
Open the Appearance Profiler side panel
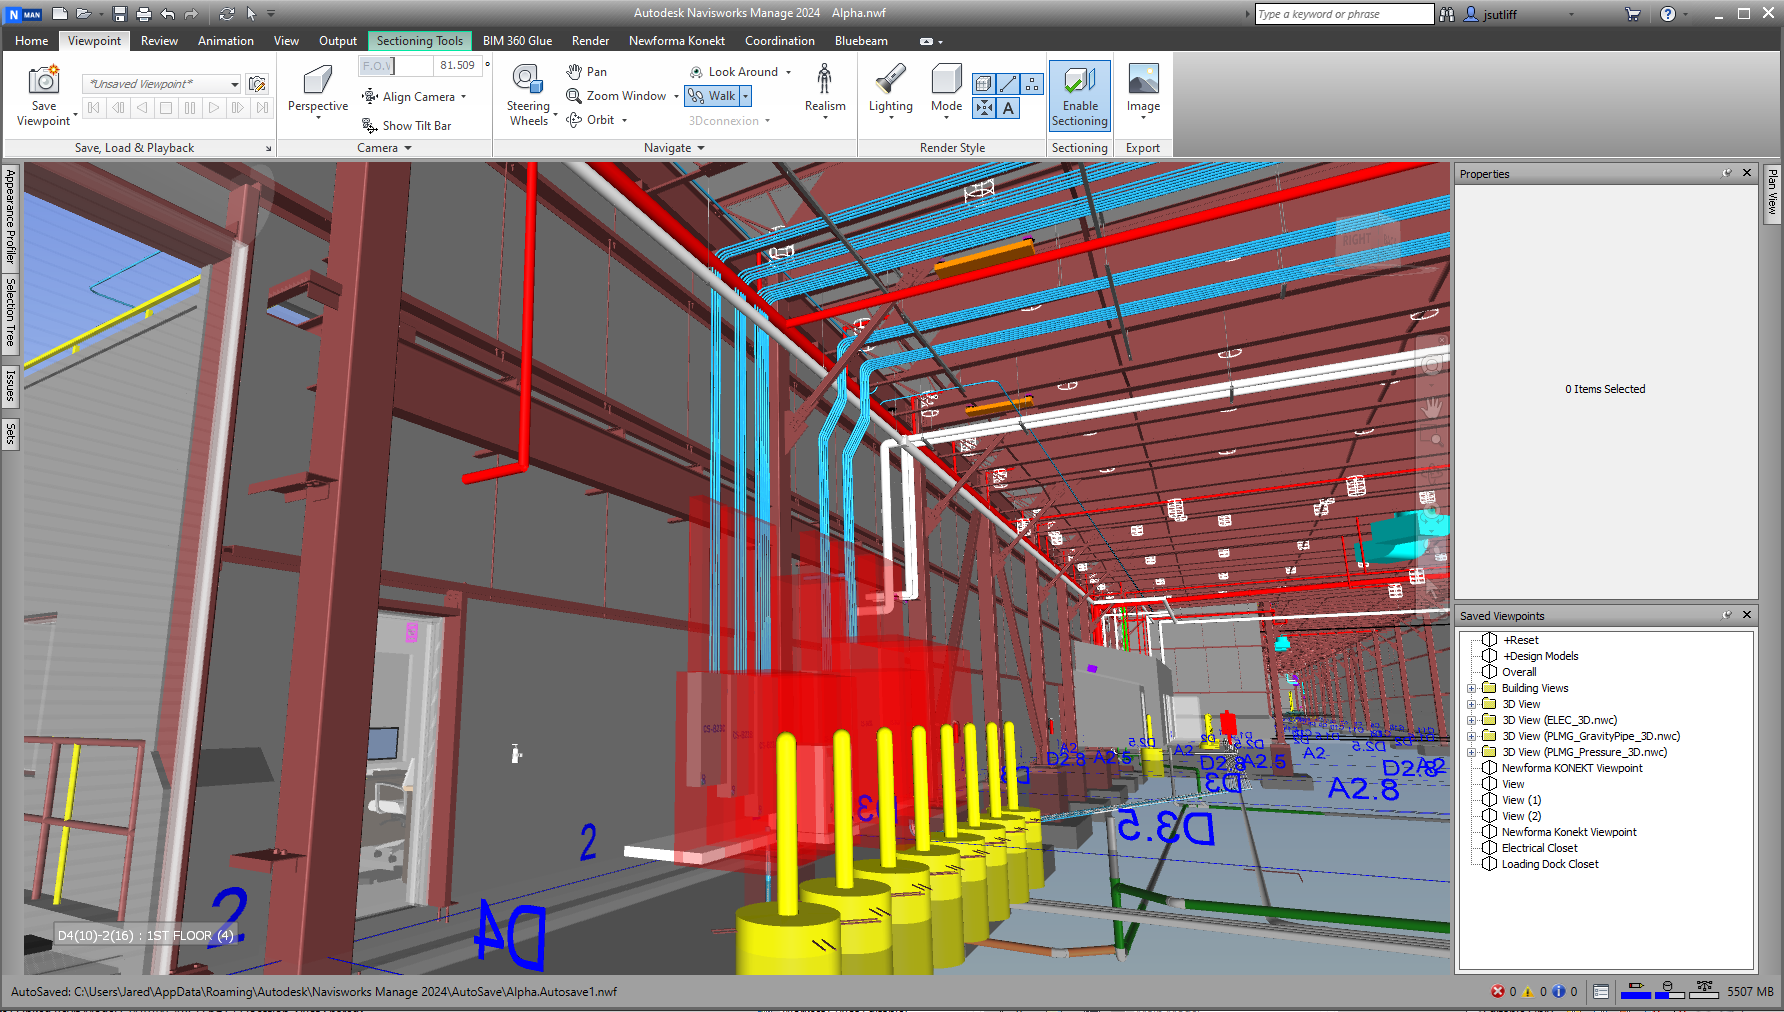pos(10,216)
